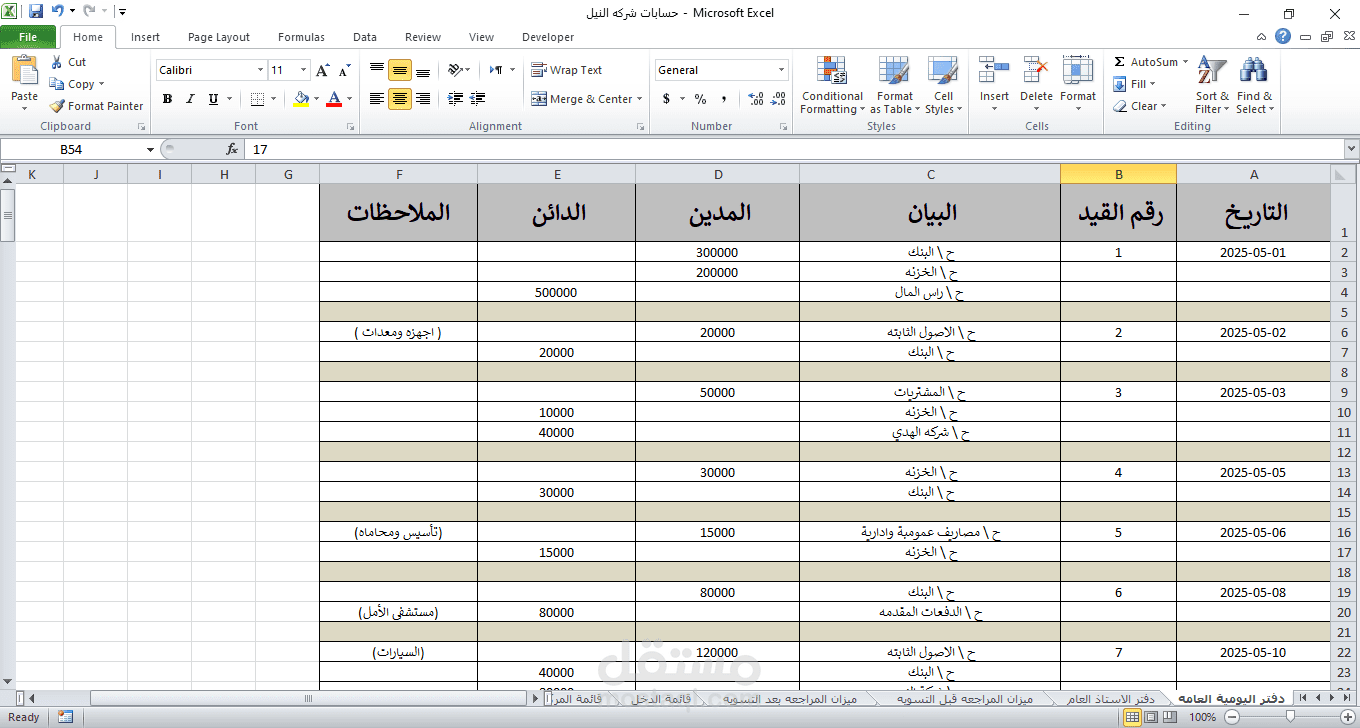Click Decrease Decimal icon

(x=779, y=99)
